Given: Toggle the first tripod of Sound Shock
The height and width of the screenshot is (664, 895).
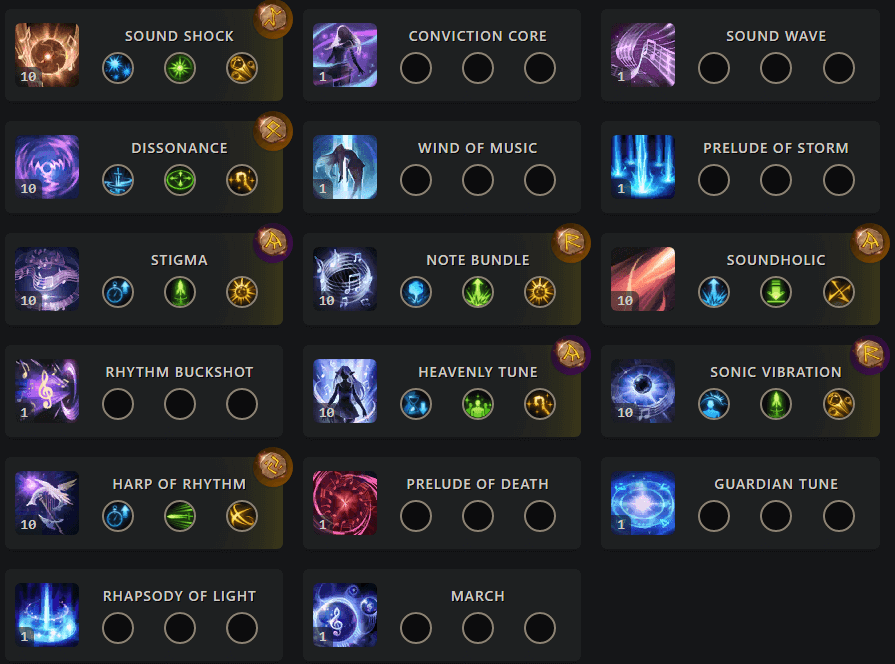Looking at the screenshot, I should click(117, 68).
